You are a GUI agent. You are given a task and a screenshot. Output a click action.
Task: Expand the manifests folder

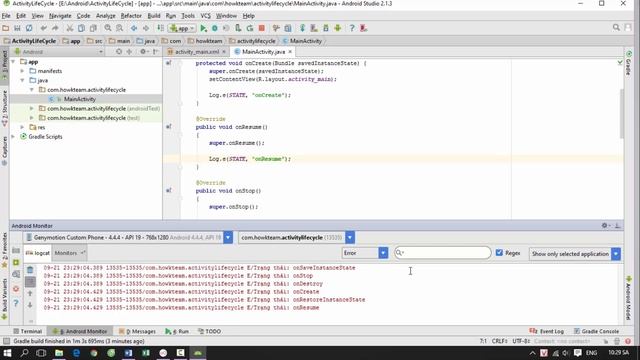22,71
